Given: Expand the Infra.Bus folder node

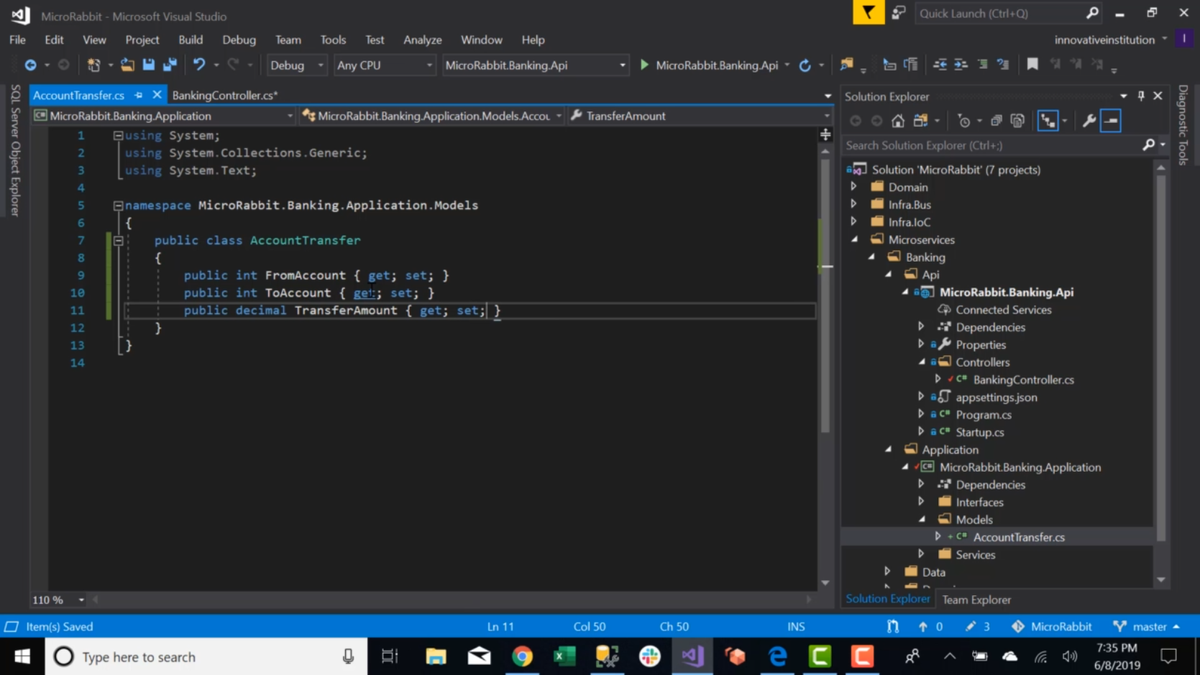Looking at the screenshot, I should [x=854, y=204].
